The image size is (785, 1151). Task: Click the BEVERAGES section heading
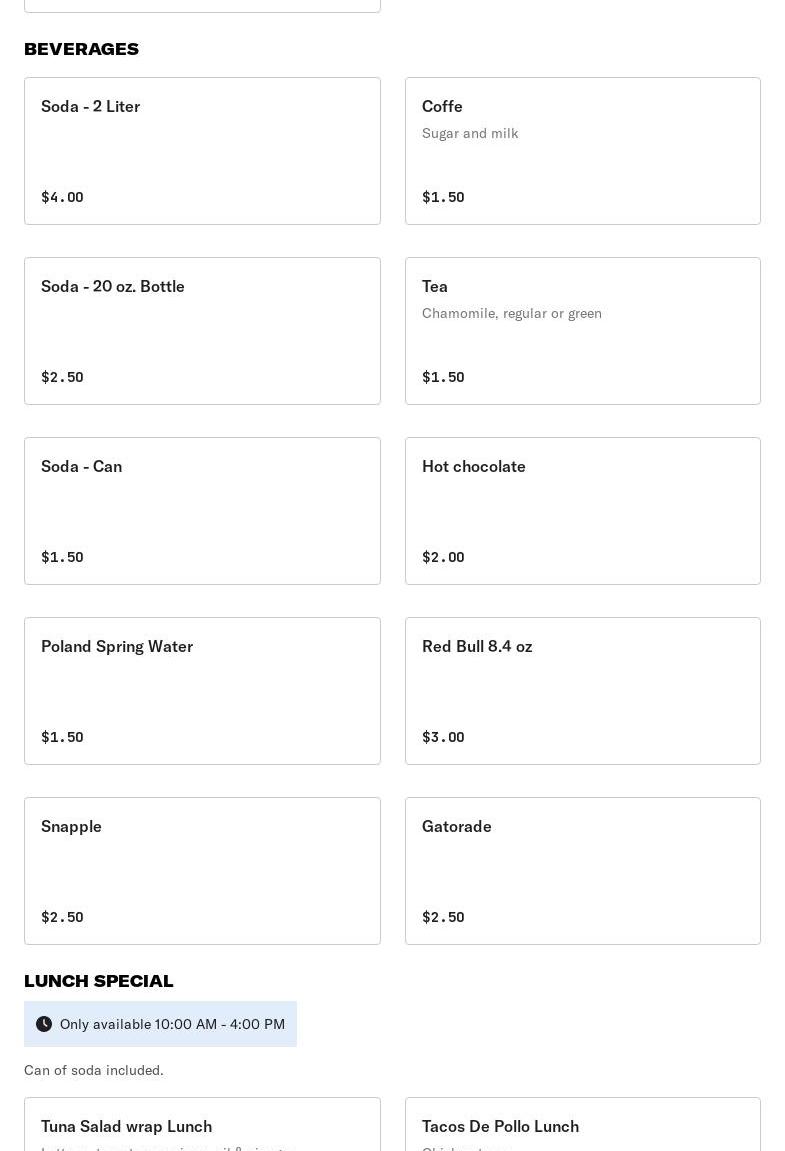81,49
